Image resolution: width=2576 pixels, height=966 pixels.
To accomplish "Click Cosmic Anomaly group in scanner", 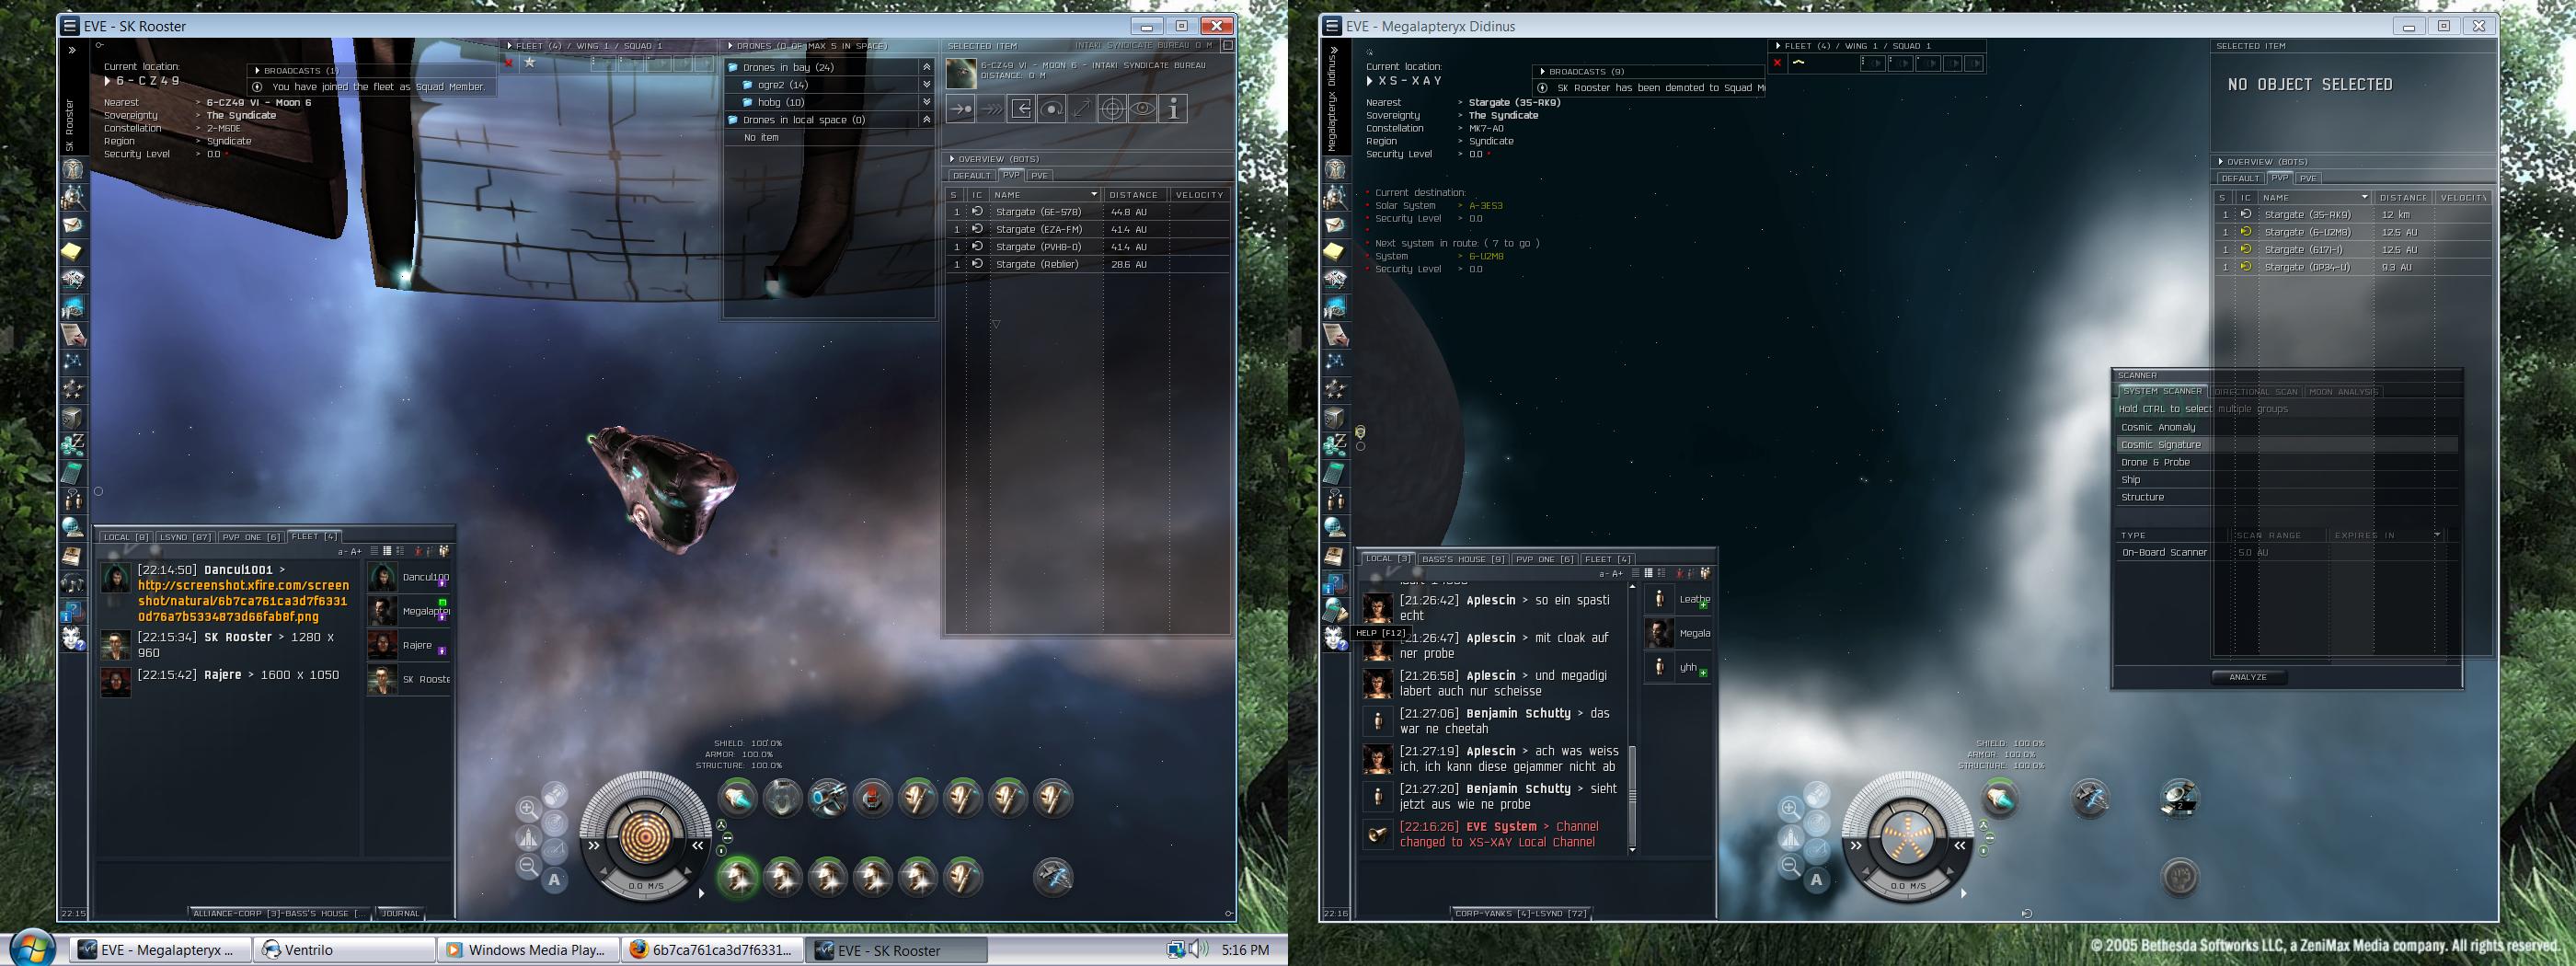I will [x=2286, y=427].
